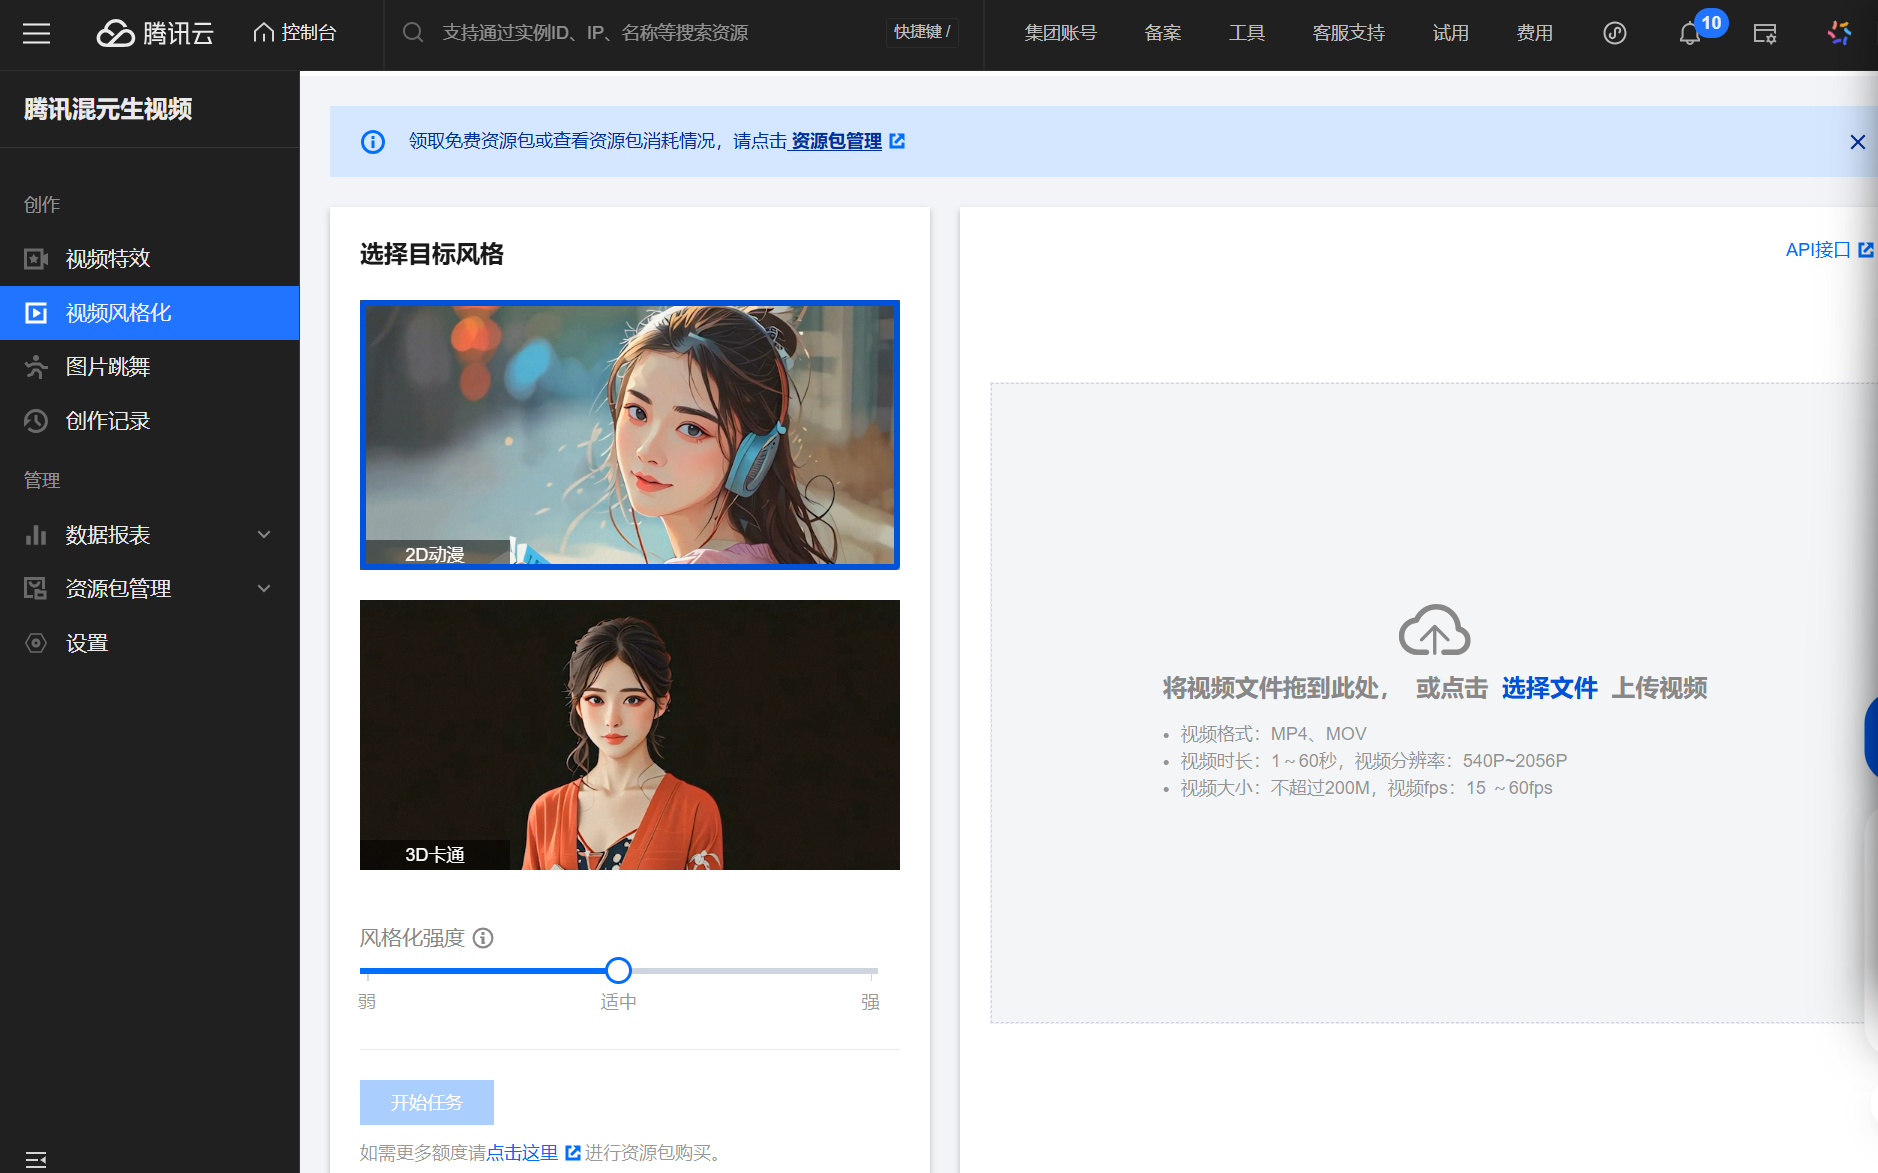Viewport: 1878px width, 1173px height.
Task: Select 视频风格化 in the sidebar
Action: coord(150,313)
